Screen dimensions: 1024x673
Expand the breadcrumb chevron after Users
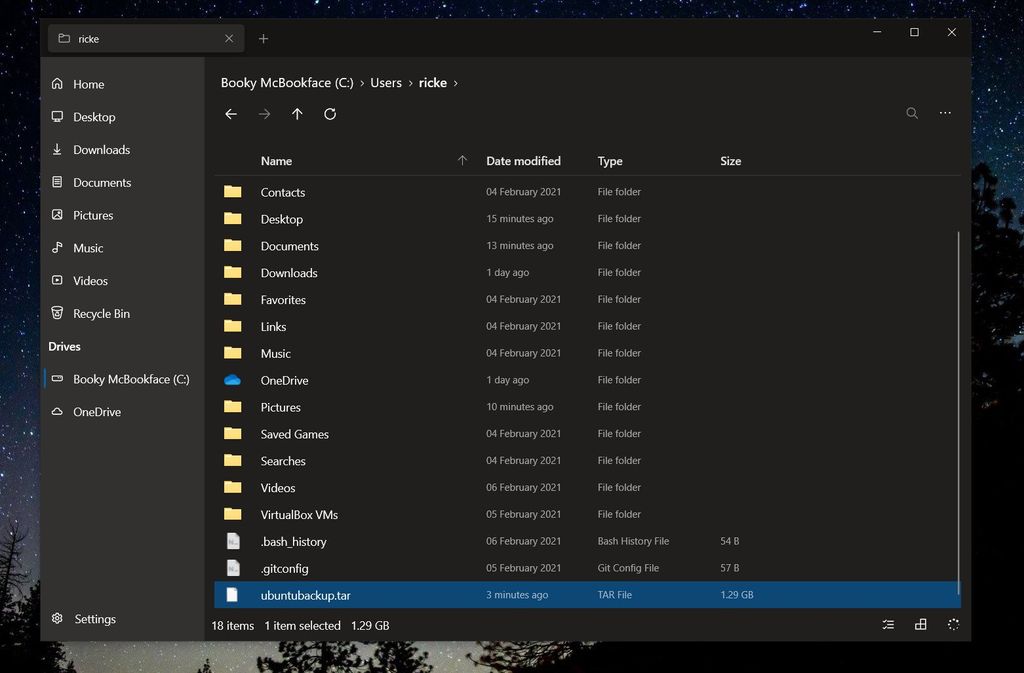point(411,83)
